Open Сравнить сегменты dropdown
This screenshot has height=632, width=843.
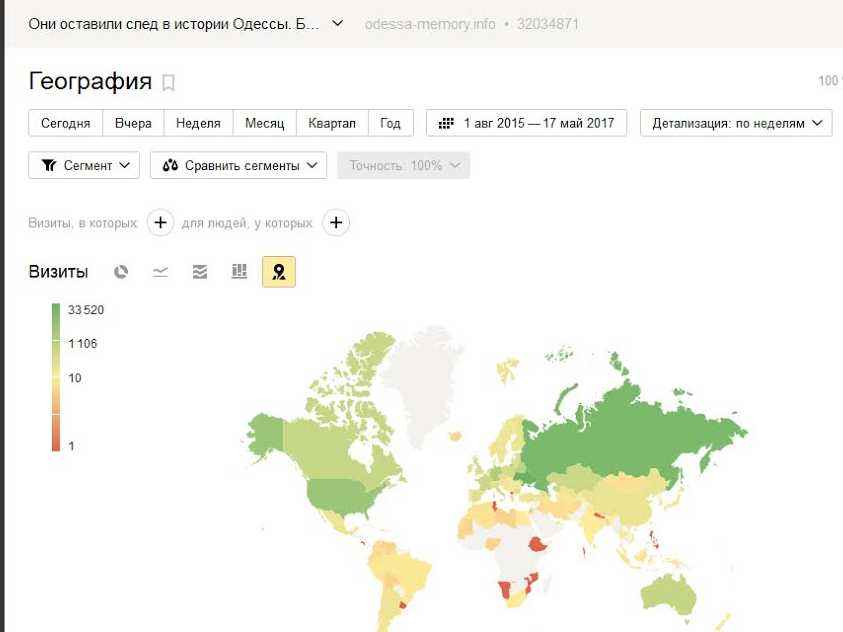[x=238, y=165]
